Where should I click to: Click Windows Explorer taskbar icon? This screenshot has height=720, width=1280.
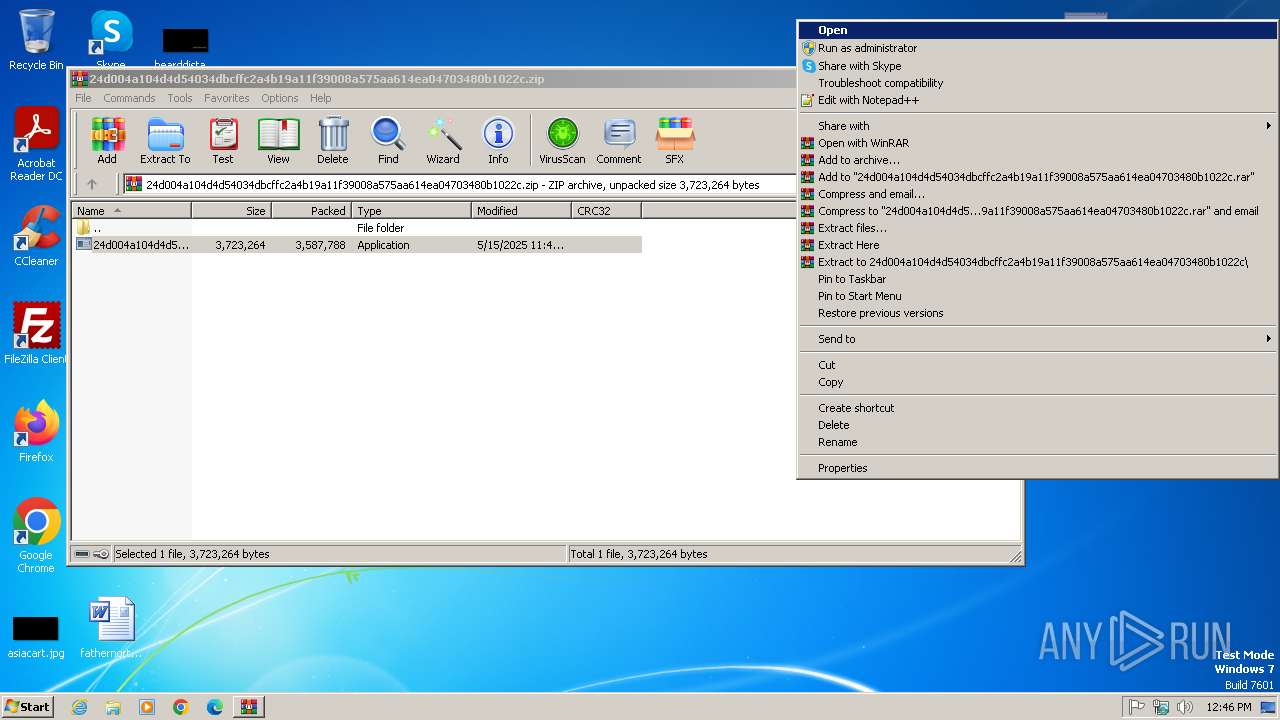113,707
